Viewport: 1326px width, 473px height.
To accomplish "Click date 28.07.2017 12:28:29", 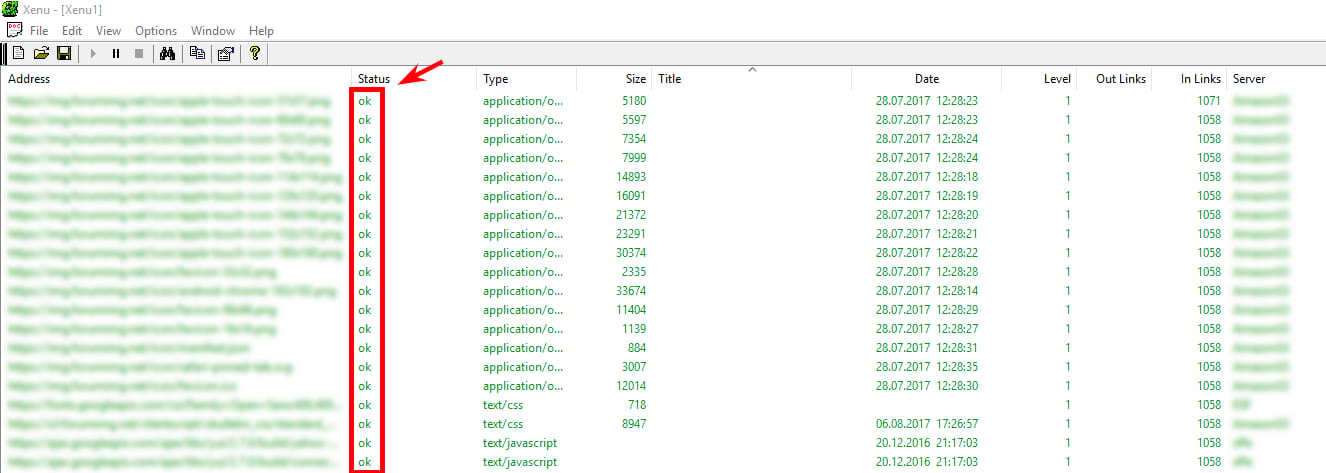I will coord(926,310).
